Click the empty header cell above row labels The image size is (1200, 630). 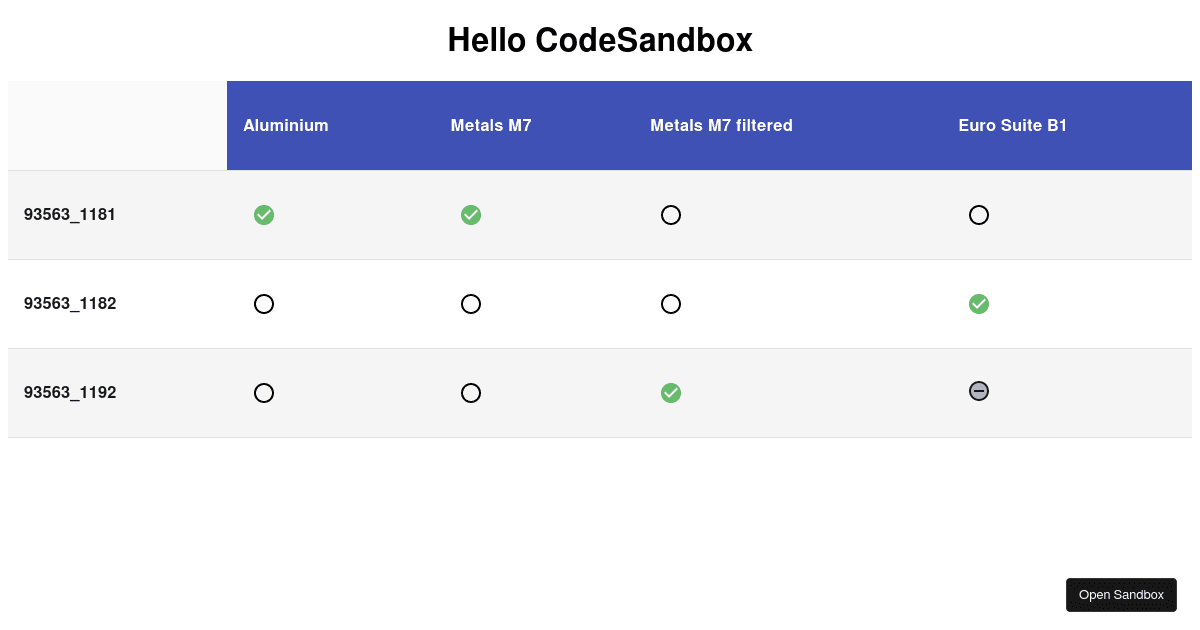(x=116, y=125)
